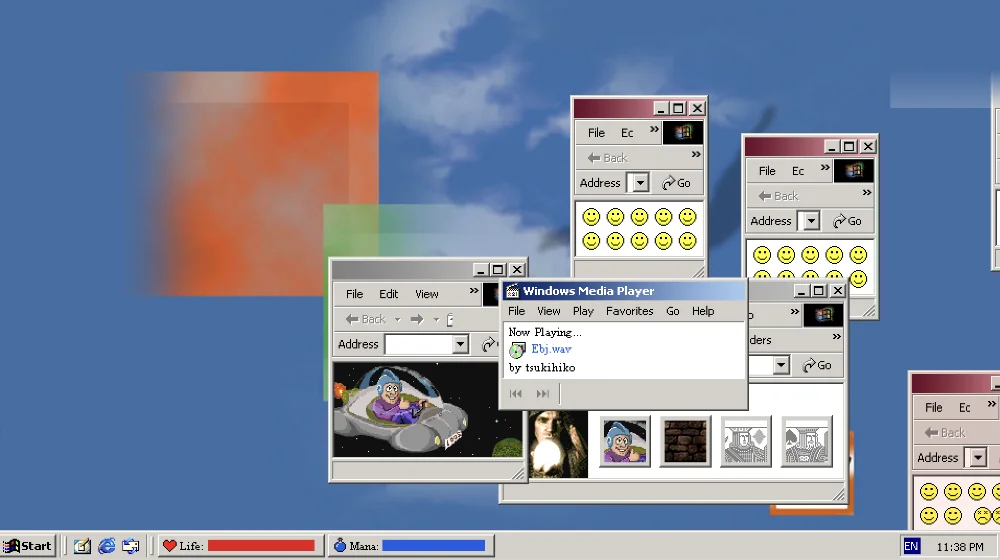
Task: Select the king playing card thumbnail
Action: click(x=746, y=441)
